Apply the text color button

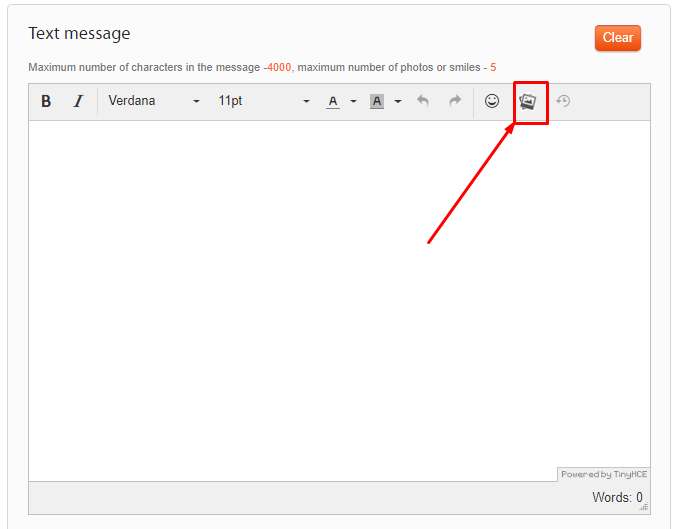click(333, 101)
